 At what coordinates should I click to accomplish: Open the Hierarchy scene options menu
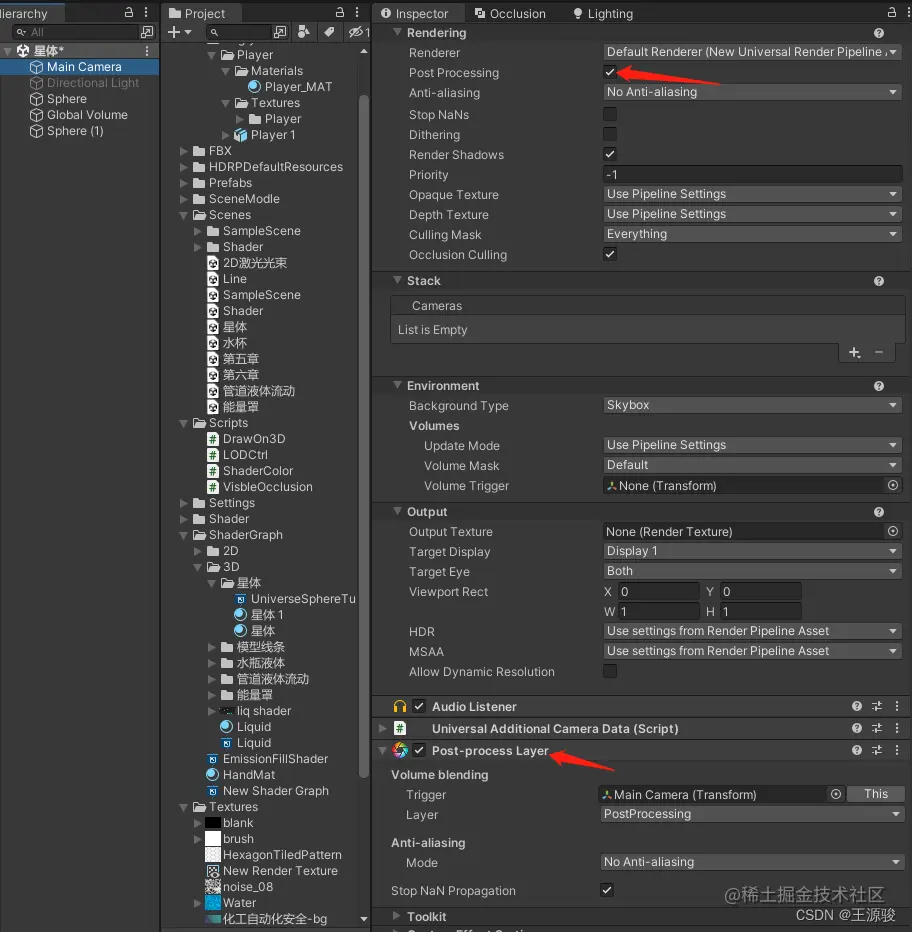pos(147,51)
